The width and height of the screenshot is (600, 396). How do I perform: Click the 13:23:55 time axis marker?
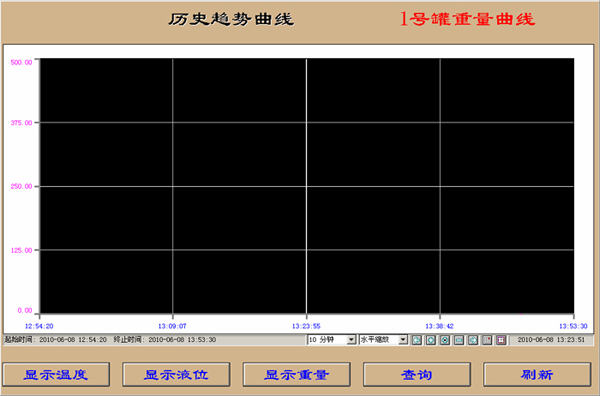click(306, 326)
